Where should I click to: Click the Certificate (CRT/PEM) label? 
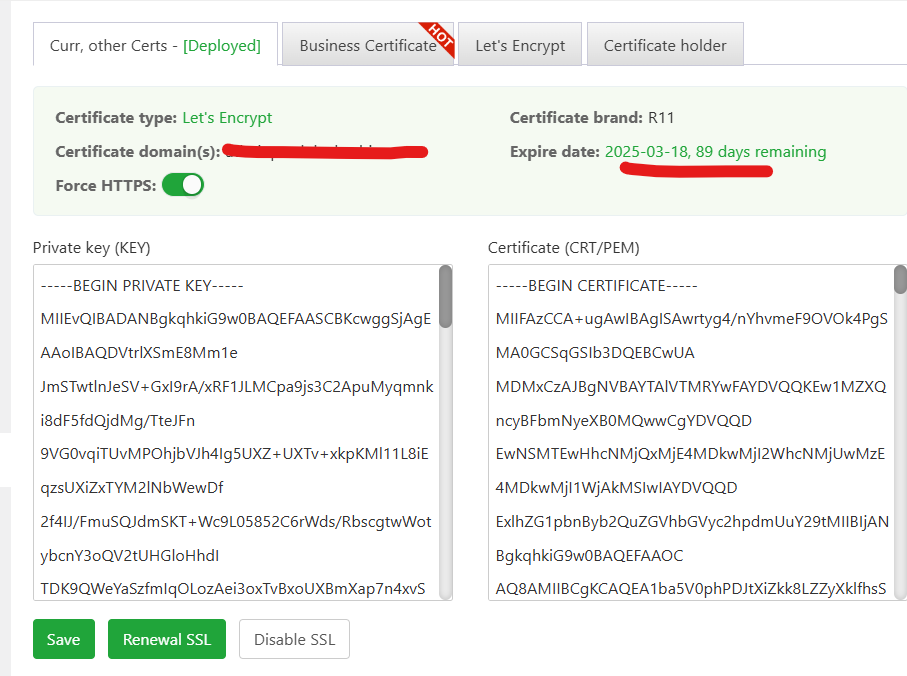563,247
